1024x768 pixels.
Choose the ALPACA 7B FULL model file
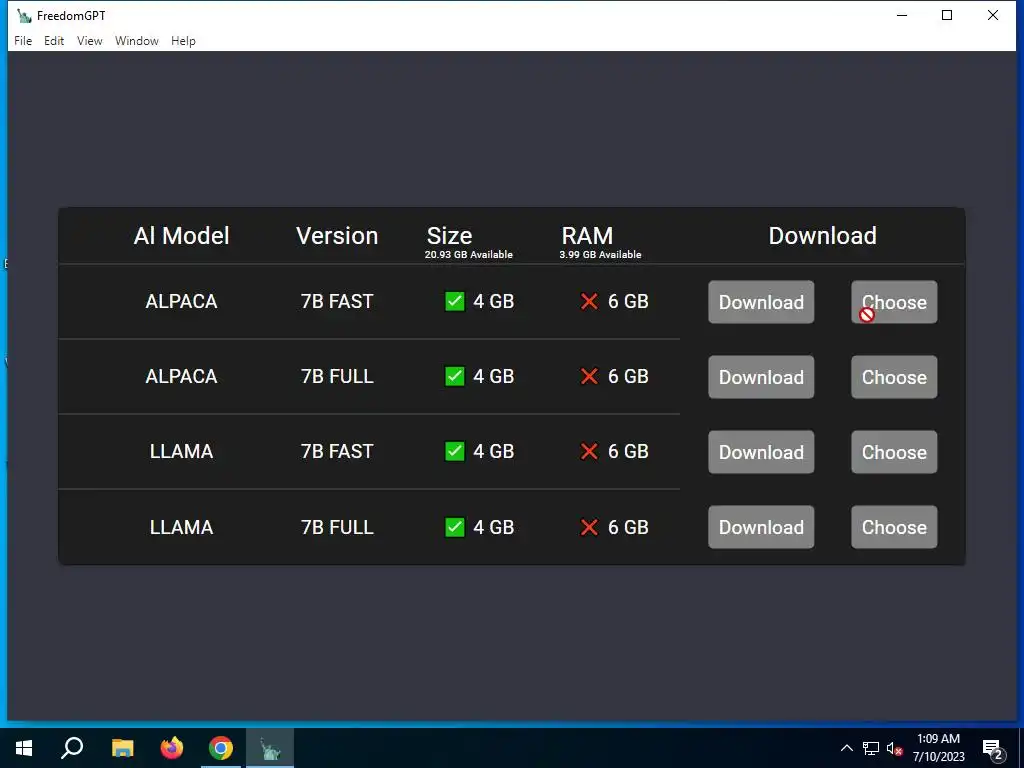tap(894, 377)
